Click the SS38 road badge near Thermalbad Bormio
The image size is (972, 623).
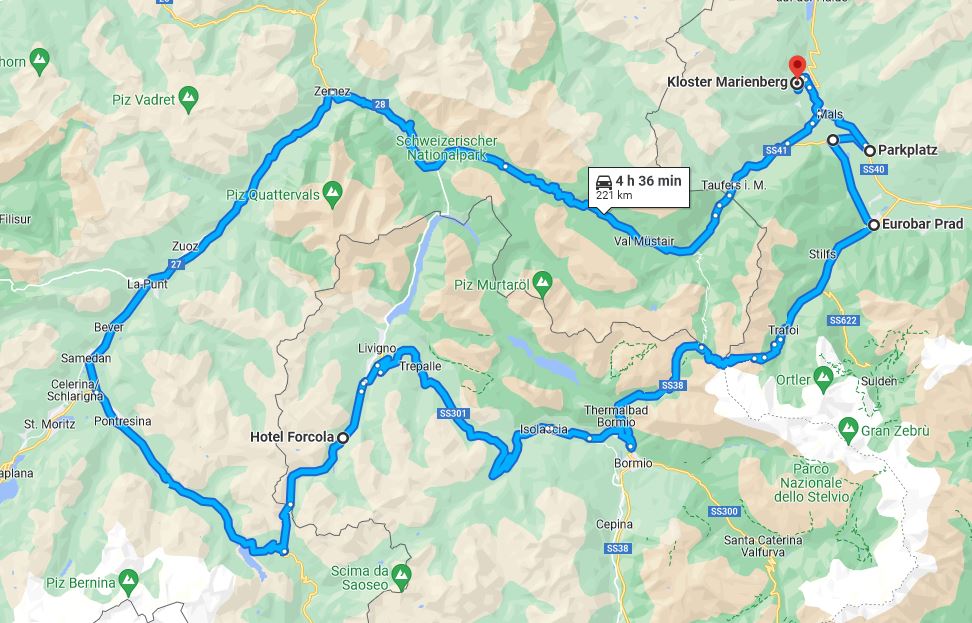672,386
